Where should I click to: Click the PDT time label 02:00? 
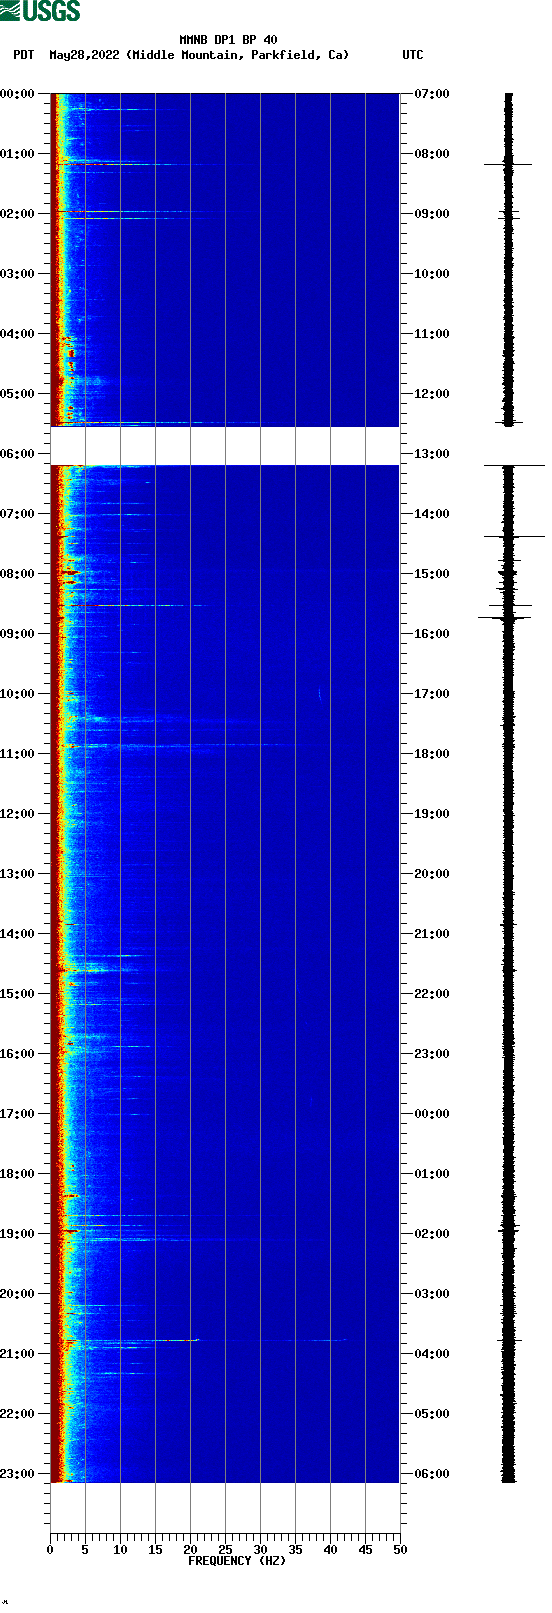coord(17,214)
